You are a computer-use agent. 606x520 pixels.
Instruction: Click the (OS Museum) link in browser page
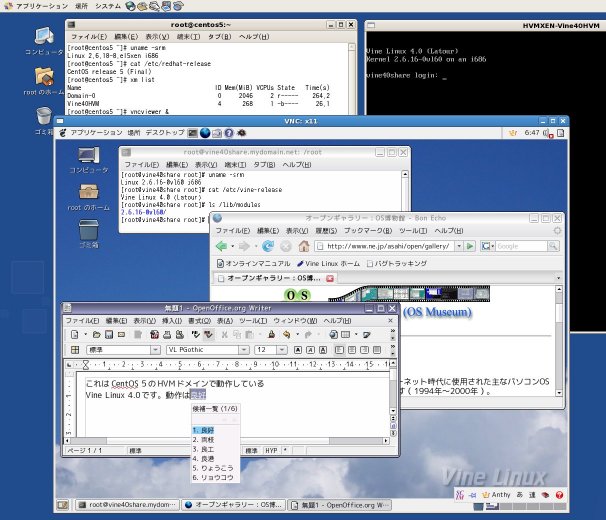pos(437,312)
